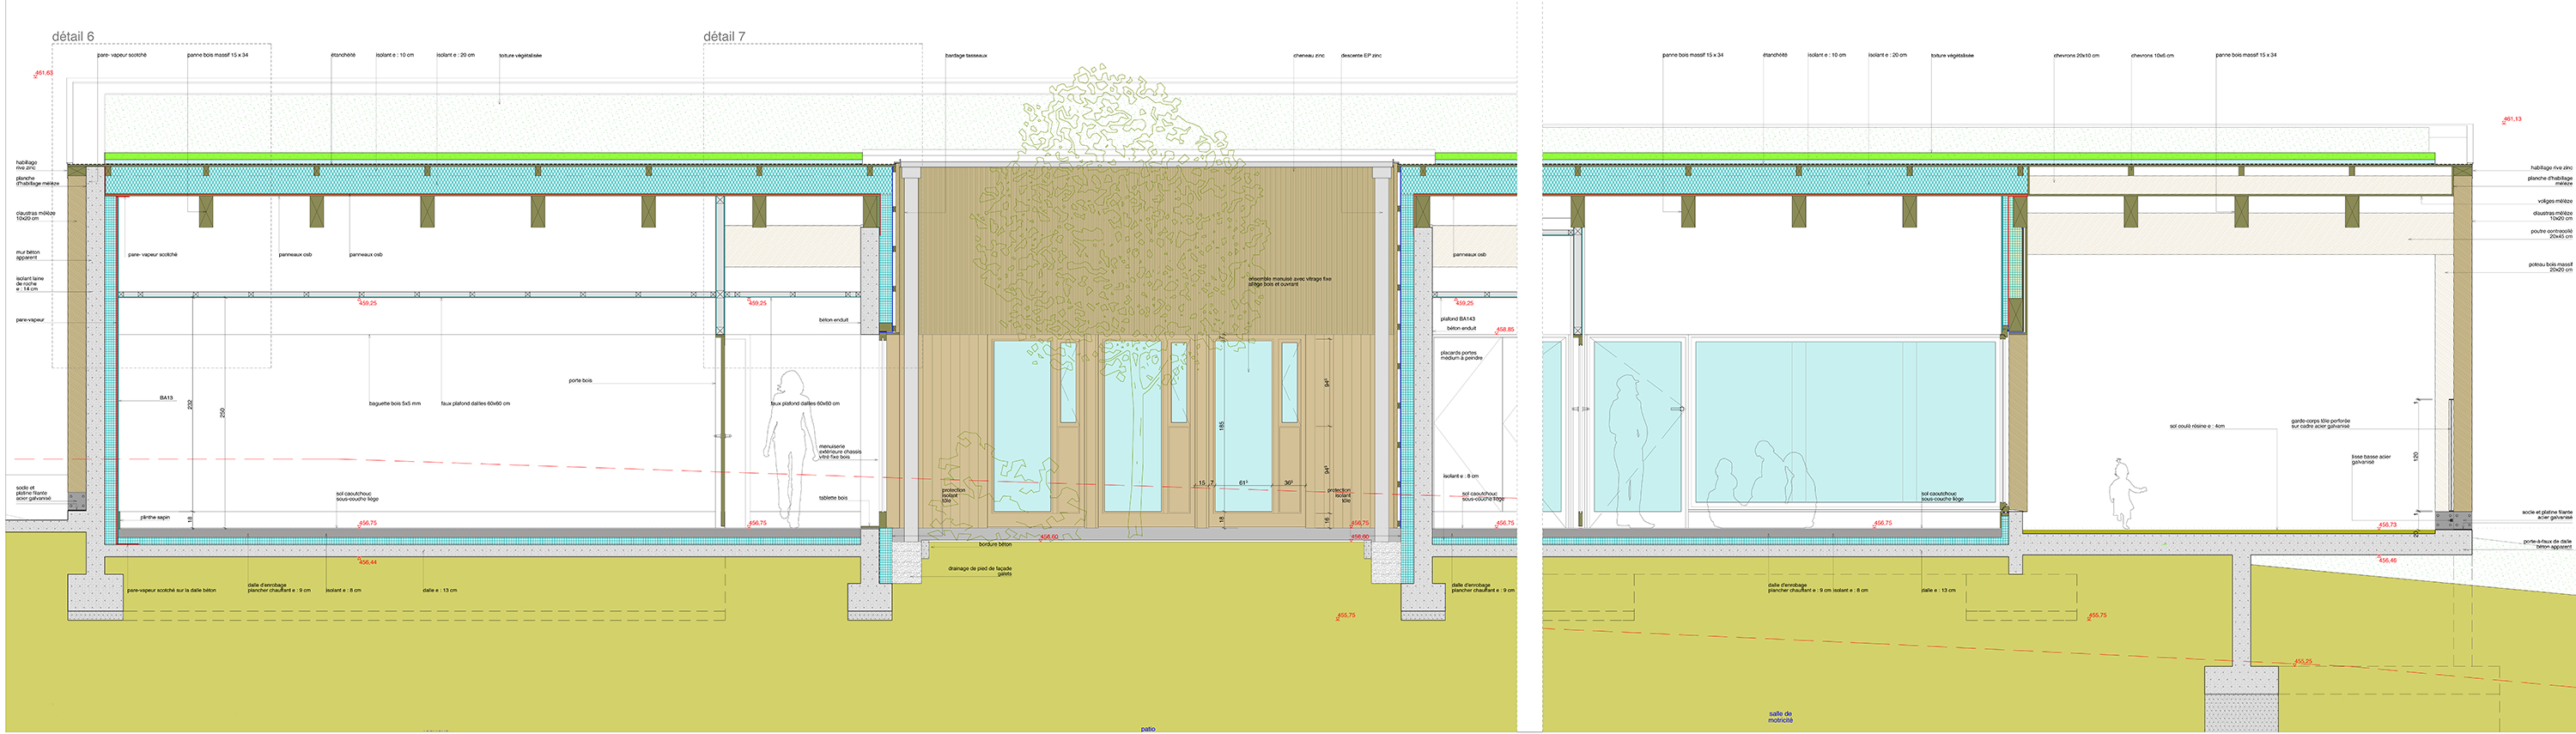Select the running child silhouette
This screenshot has height=734, width=2576.
(2126, 493)
